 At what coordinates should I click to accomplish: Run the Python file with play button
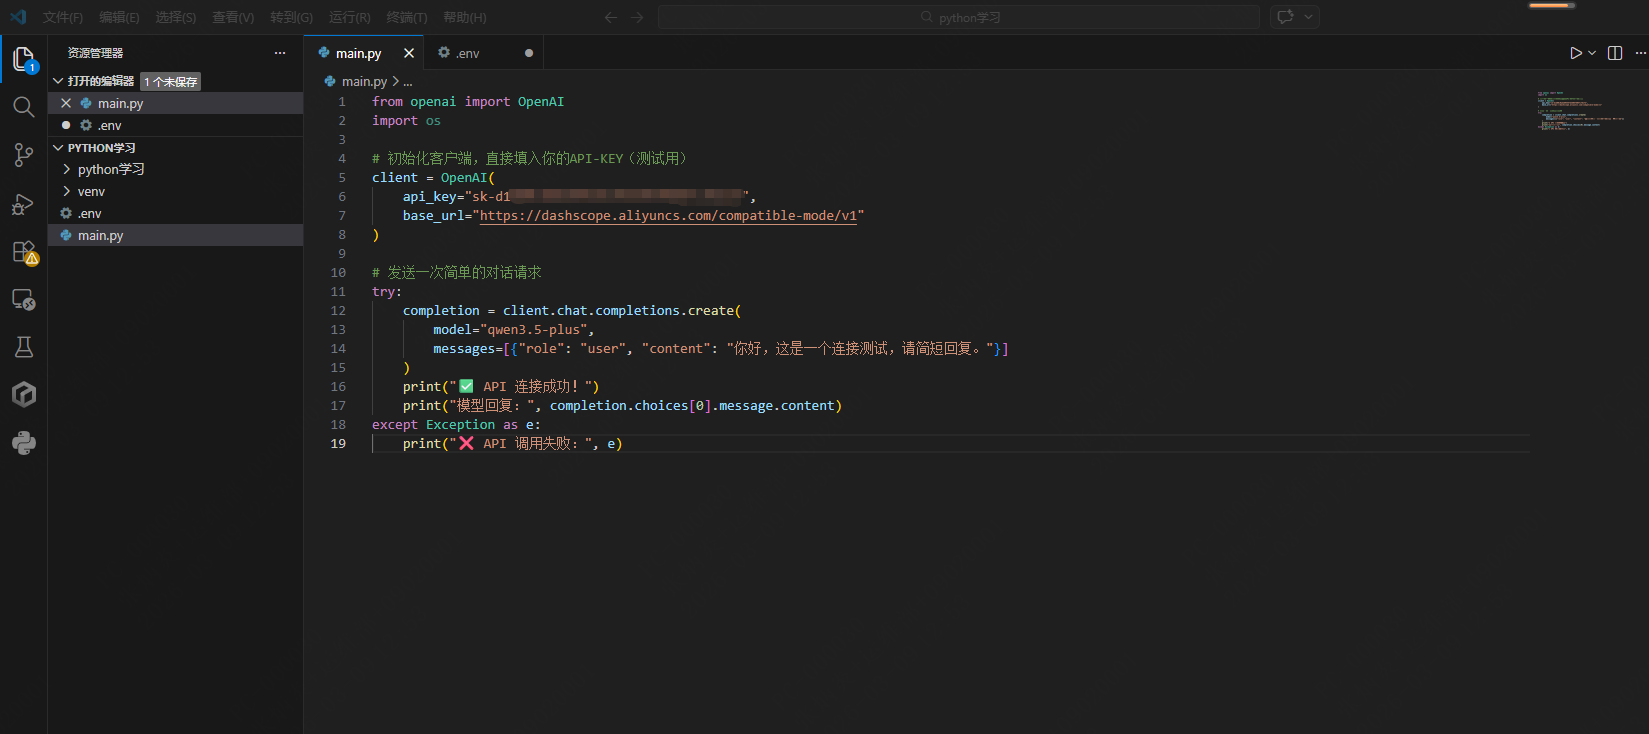[1576, 53]
